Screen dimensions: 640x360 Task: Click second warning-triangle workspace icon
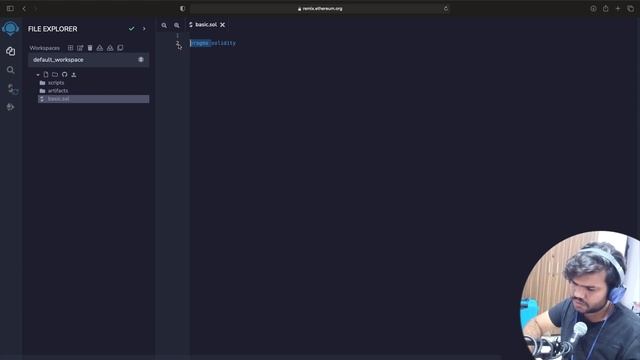[110, 48]
